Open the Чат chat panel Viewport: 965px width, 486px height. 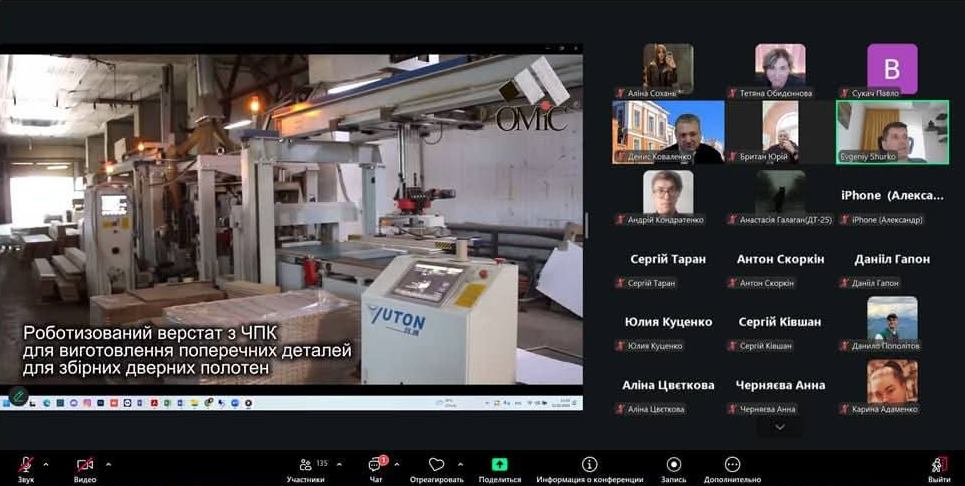pyautogui.click(x=376, y=466)
